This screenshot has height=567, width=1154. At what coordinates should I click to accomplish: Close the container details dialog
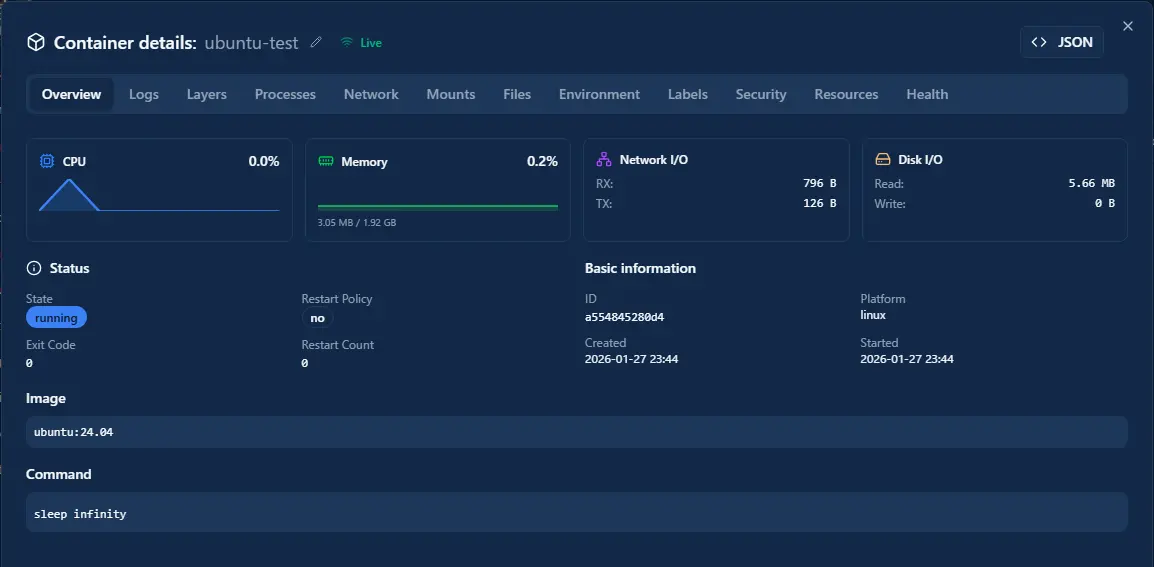click(1128, 26)
